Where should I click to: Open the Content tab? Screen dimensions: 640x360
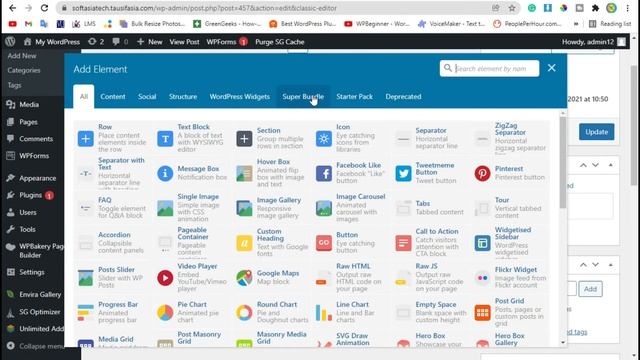(x=113, y=97)
